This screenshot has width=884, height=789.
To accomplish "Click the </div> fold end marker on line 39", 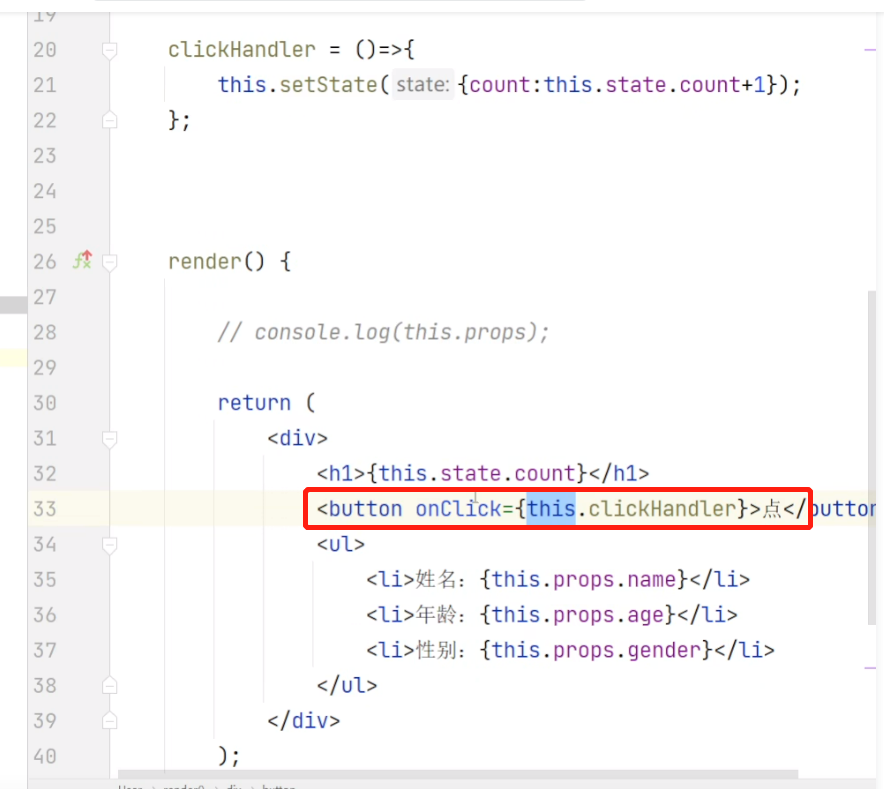I will coord(109,721).
